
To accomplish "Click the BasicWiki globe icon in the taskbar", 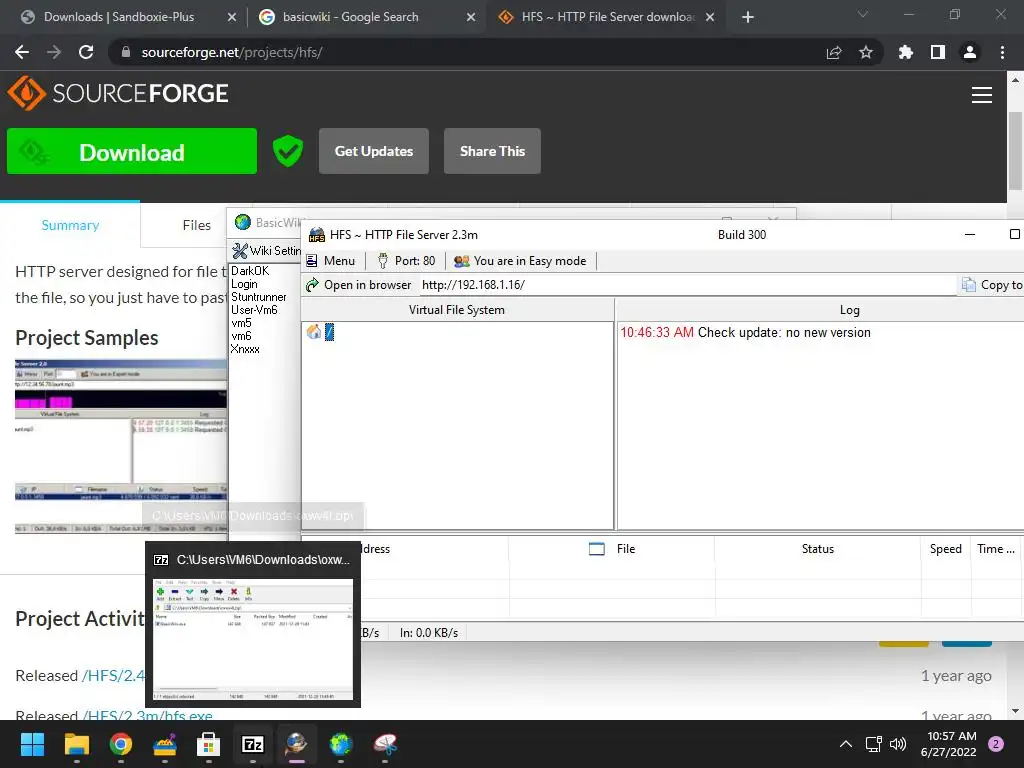I will tap(341, 744).
